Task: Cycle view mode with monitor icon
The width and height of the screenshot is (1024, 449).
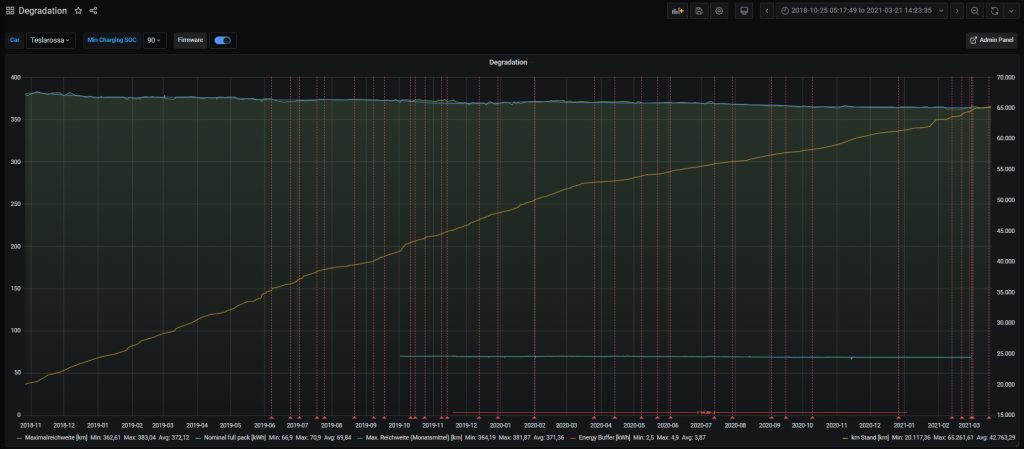Action: tap(744, 11)
